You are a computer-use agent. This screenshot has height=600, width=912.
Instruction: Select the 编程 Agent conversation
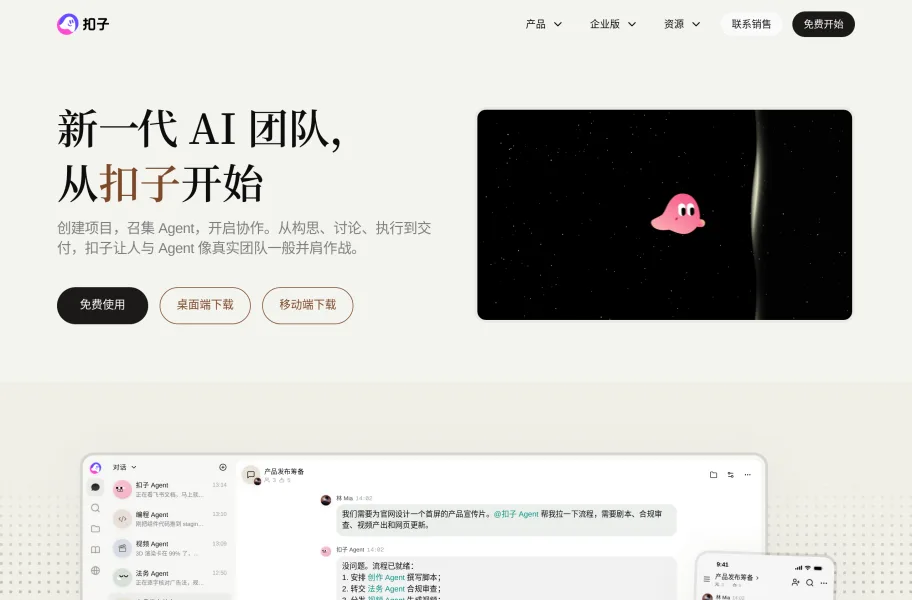coord(170,519)
